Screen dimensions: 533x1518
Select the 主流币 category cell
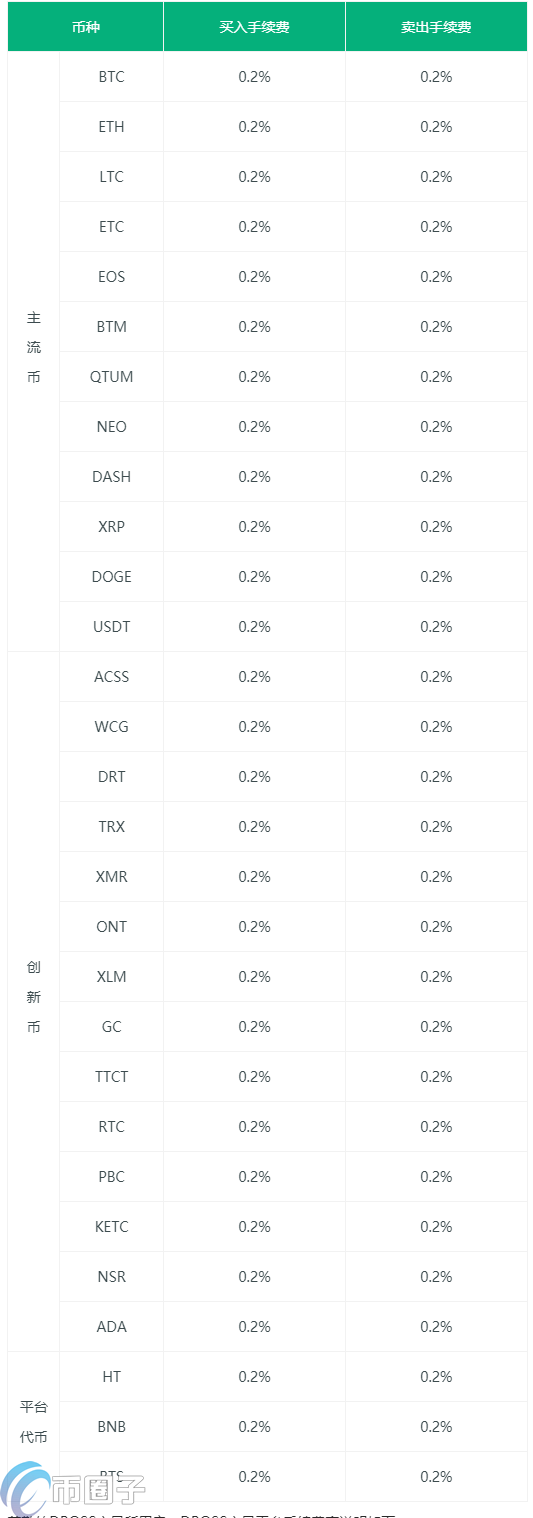pos(34,352)
